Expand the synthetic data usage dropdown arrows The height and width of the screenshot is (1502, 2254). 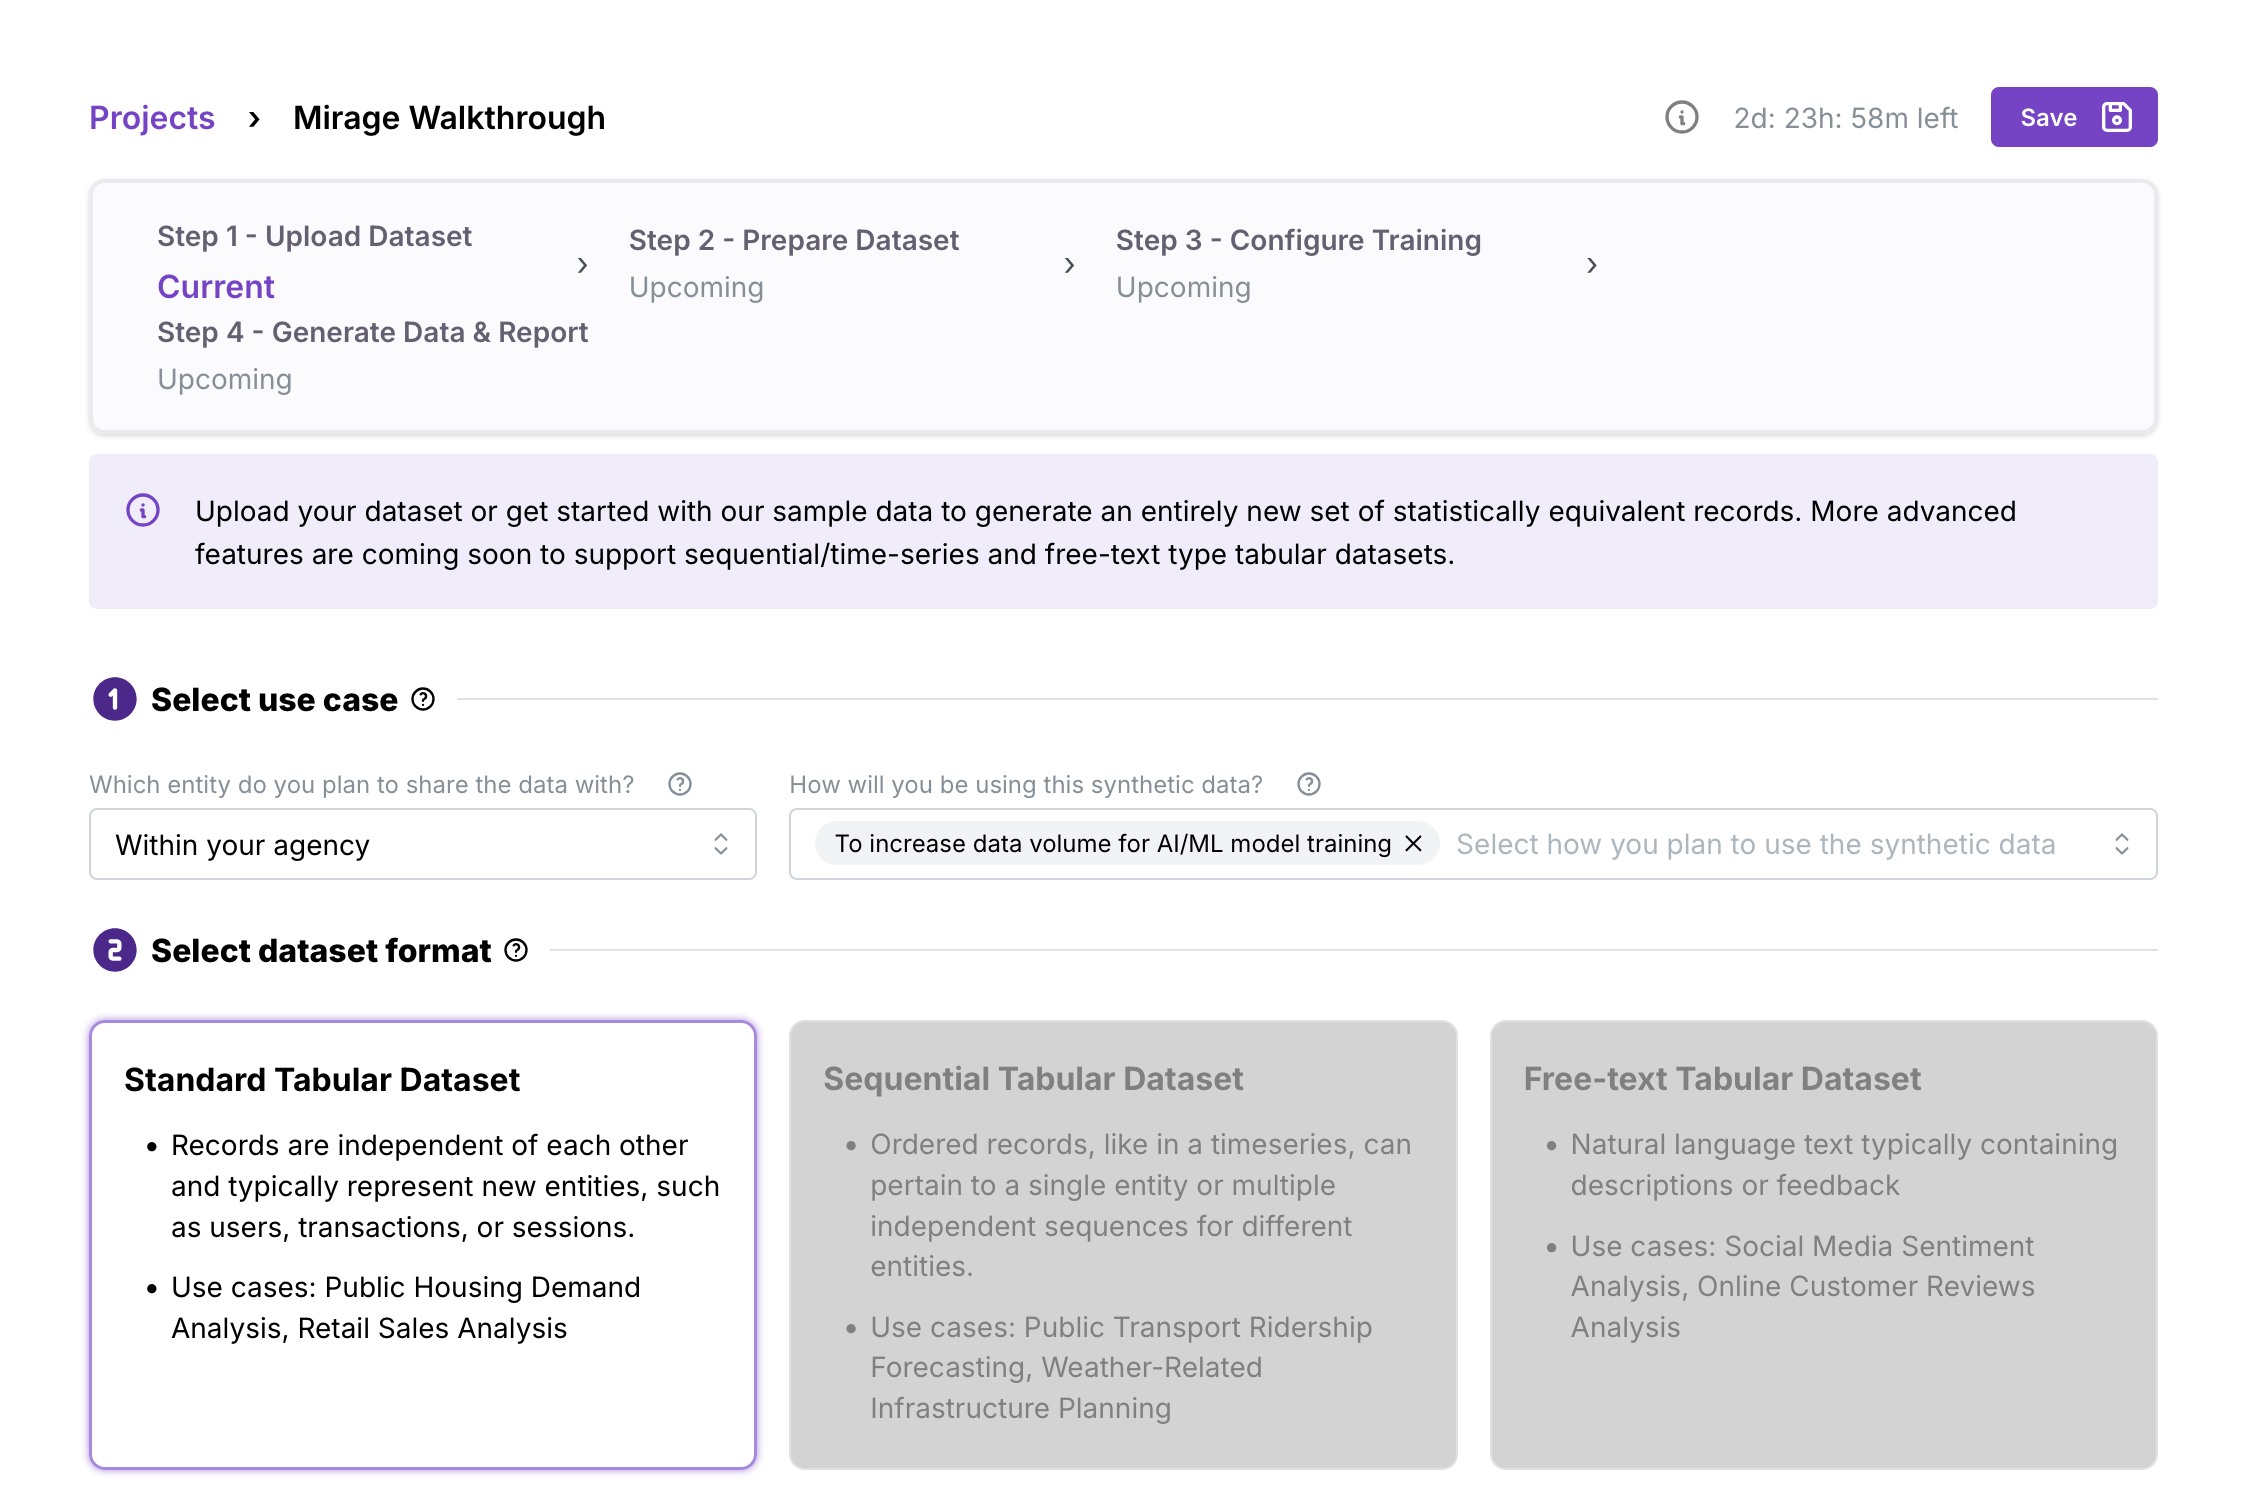[2121, 844]
